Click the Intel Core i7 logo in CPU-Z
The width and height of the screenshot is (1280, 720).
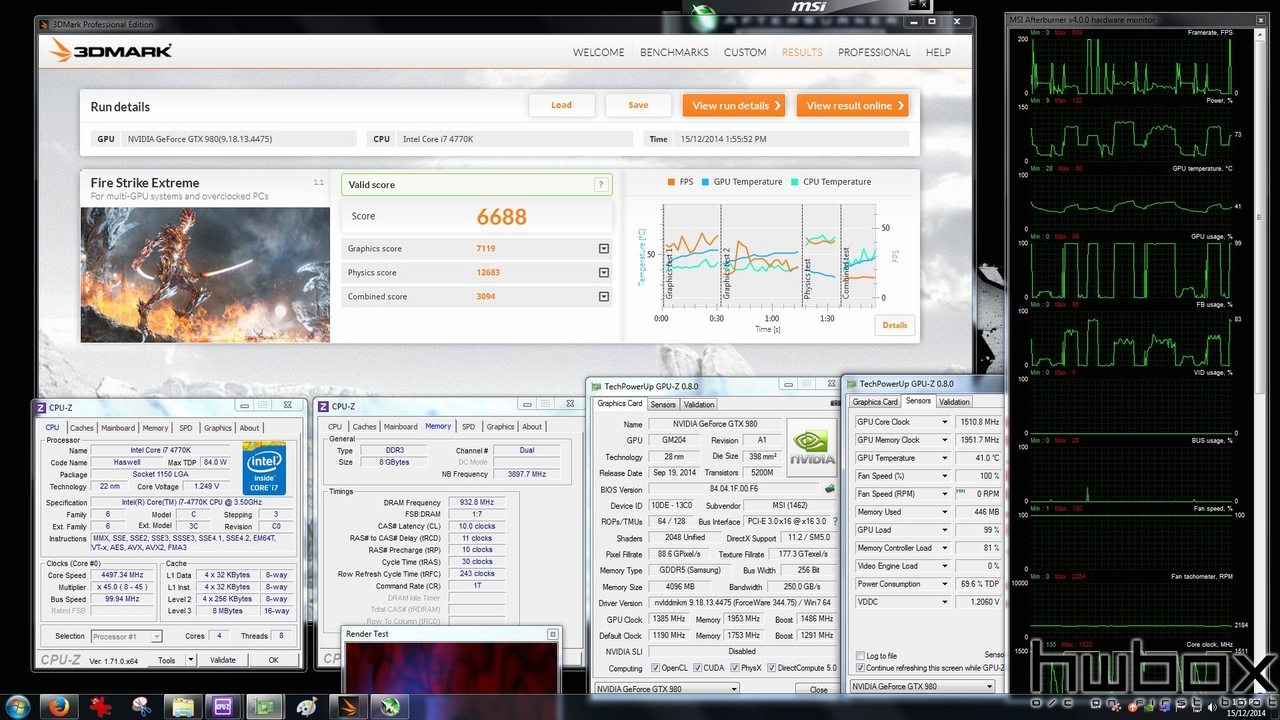[264, 468]
